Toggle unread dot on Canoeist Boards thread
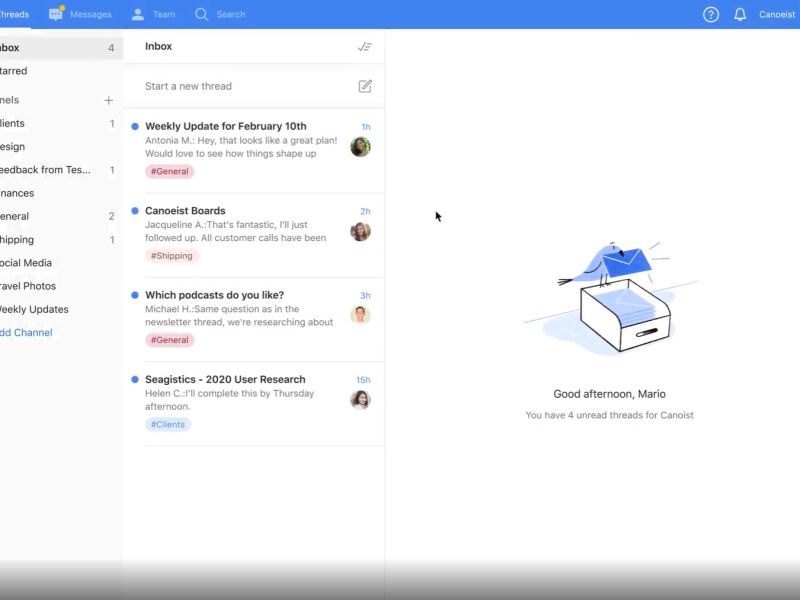The image size is (800, 600). point(135,211)
